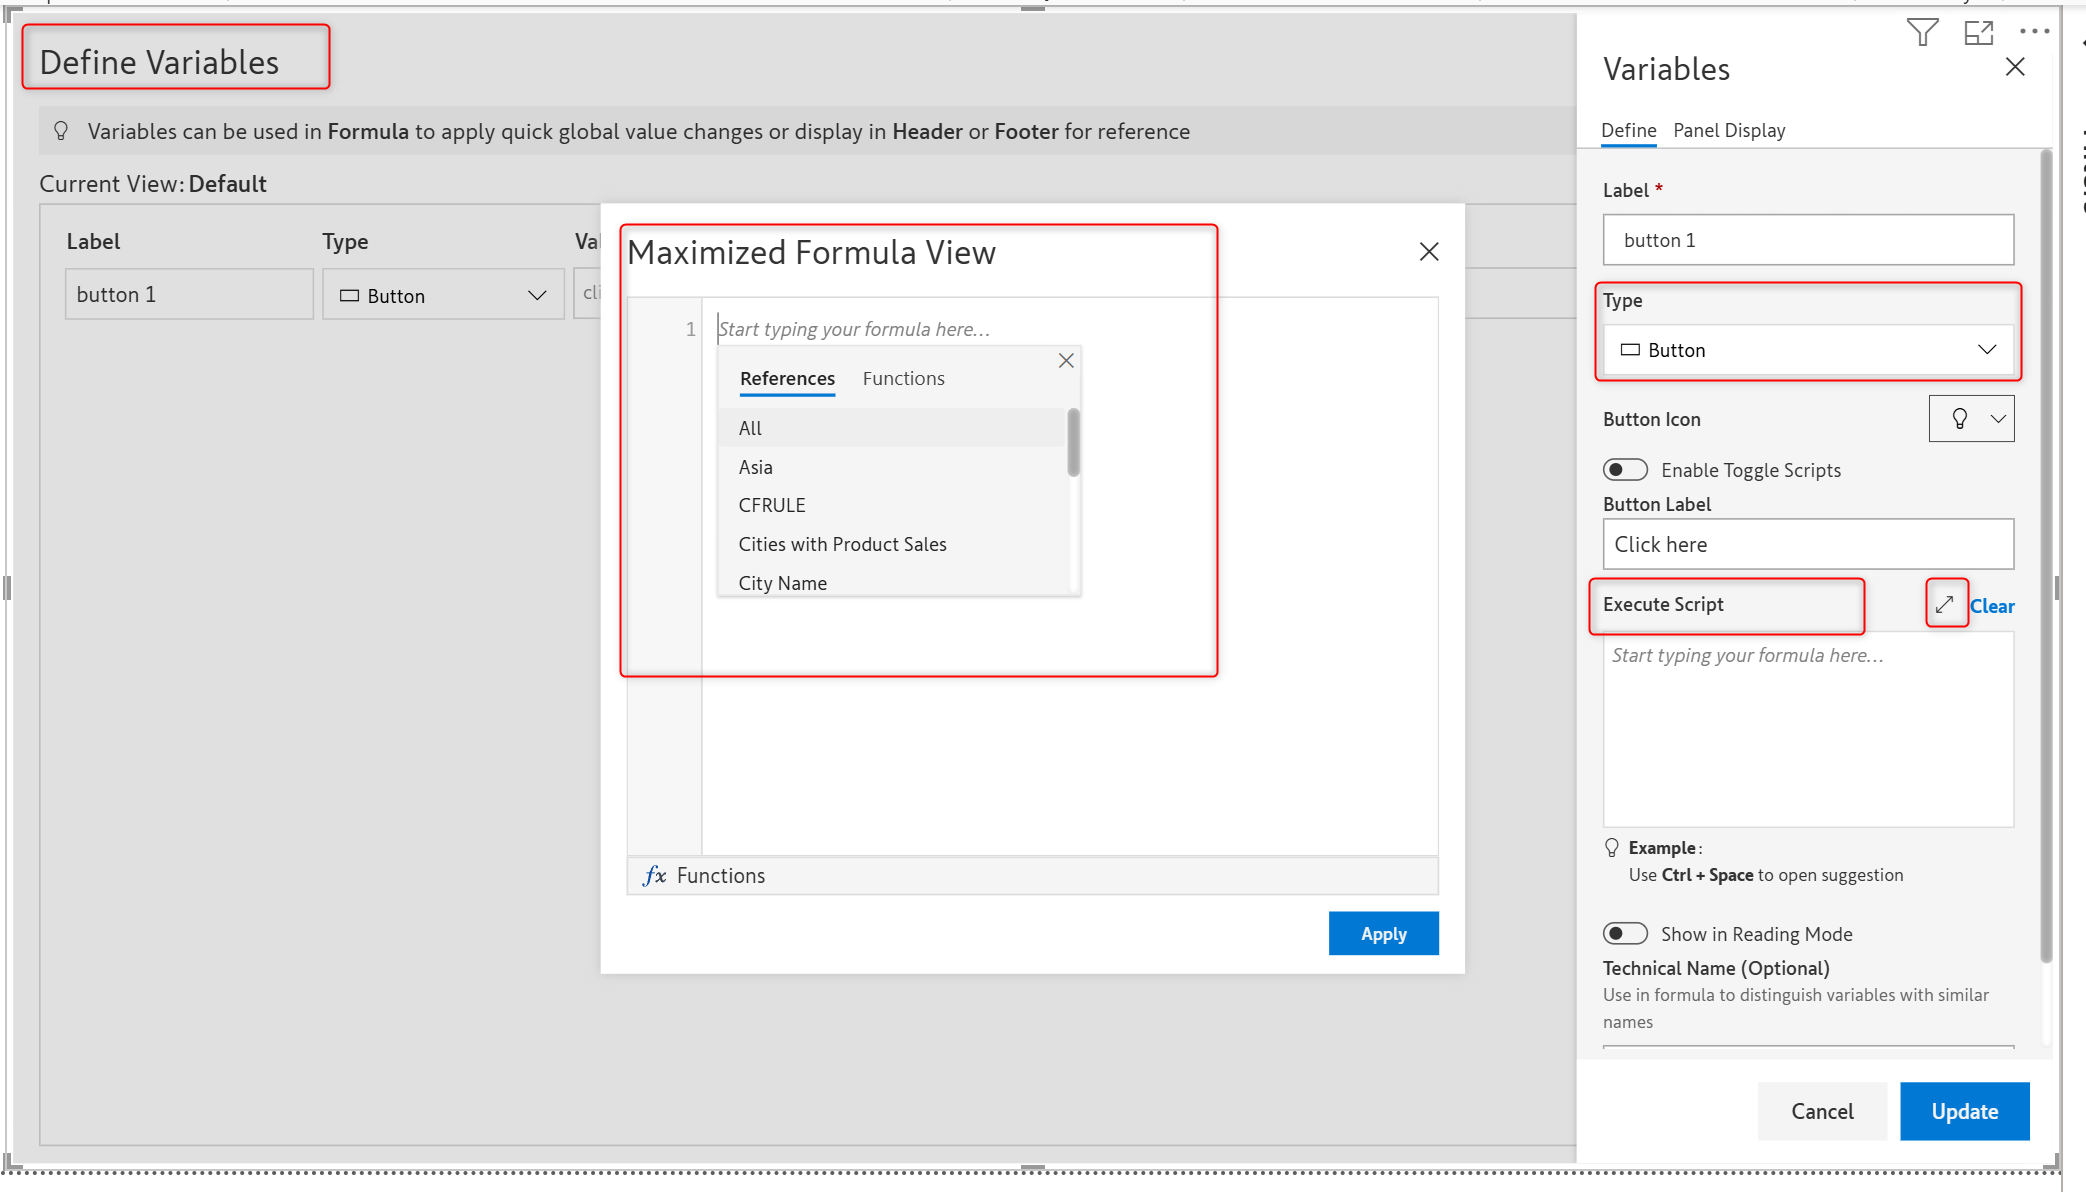2086x1192 pixels.
Task: Click the Button Label text field
Action: pos(1807,544)
